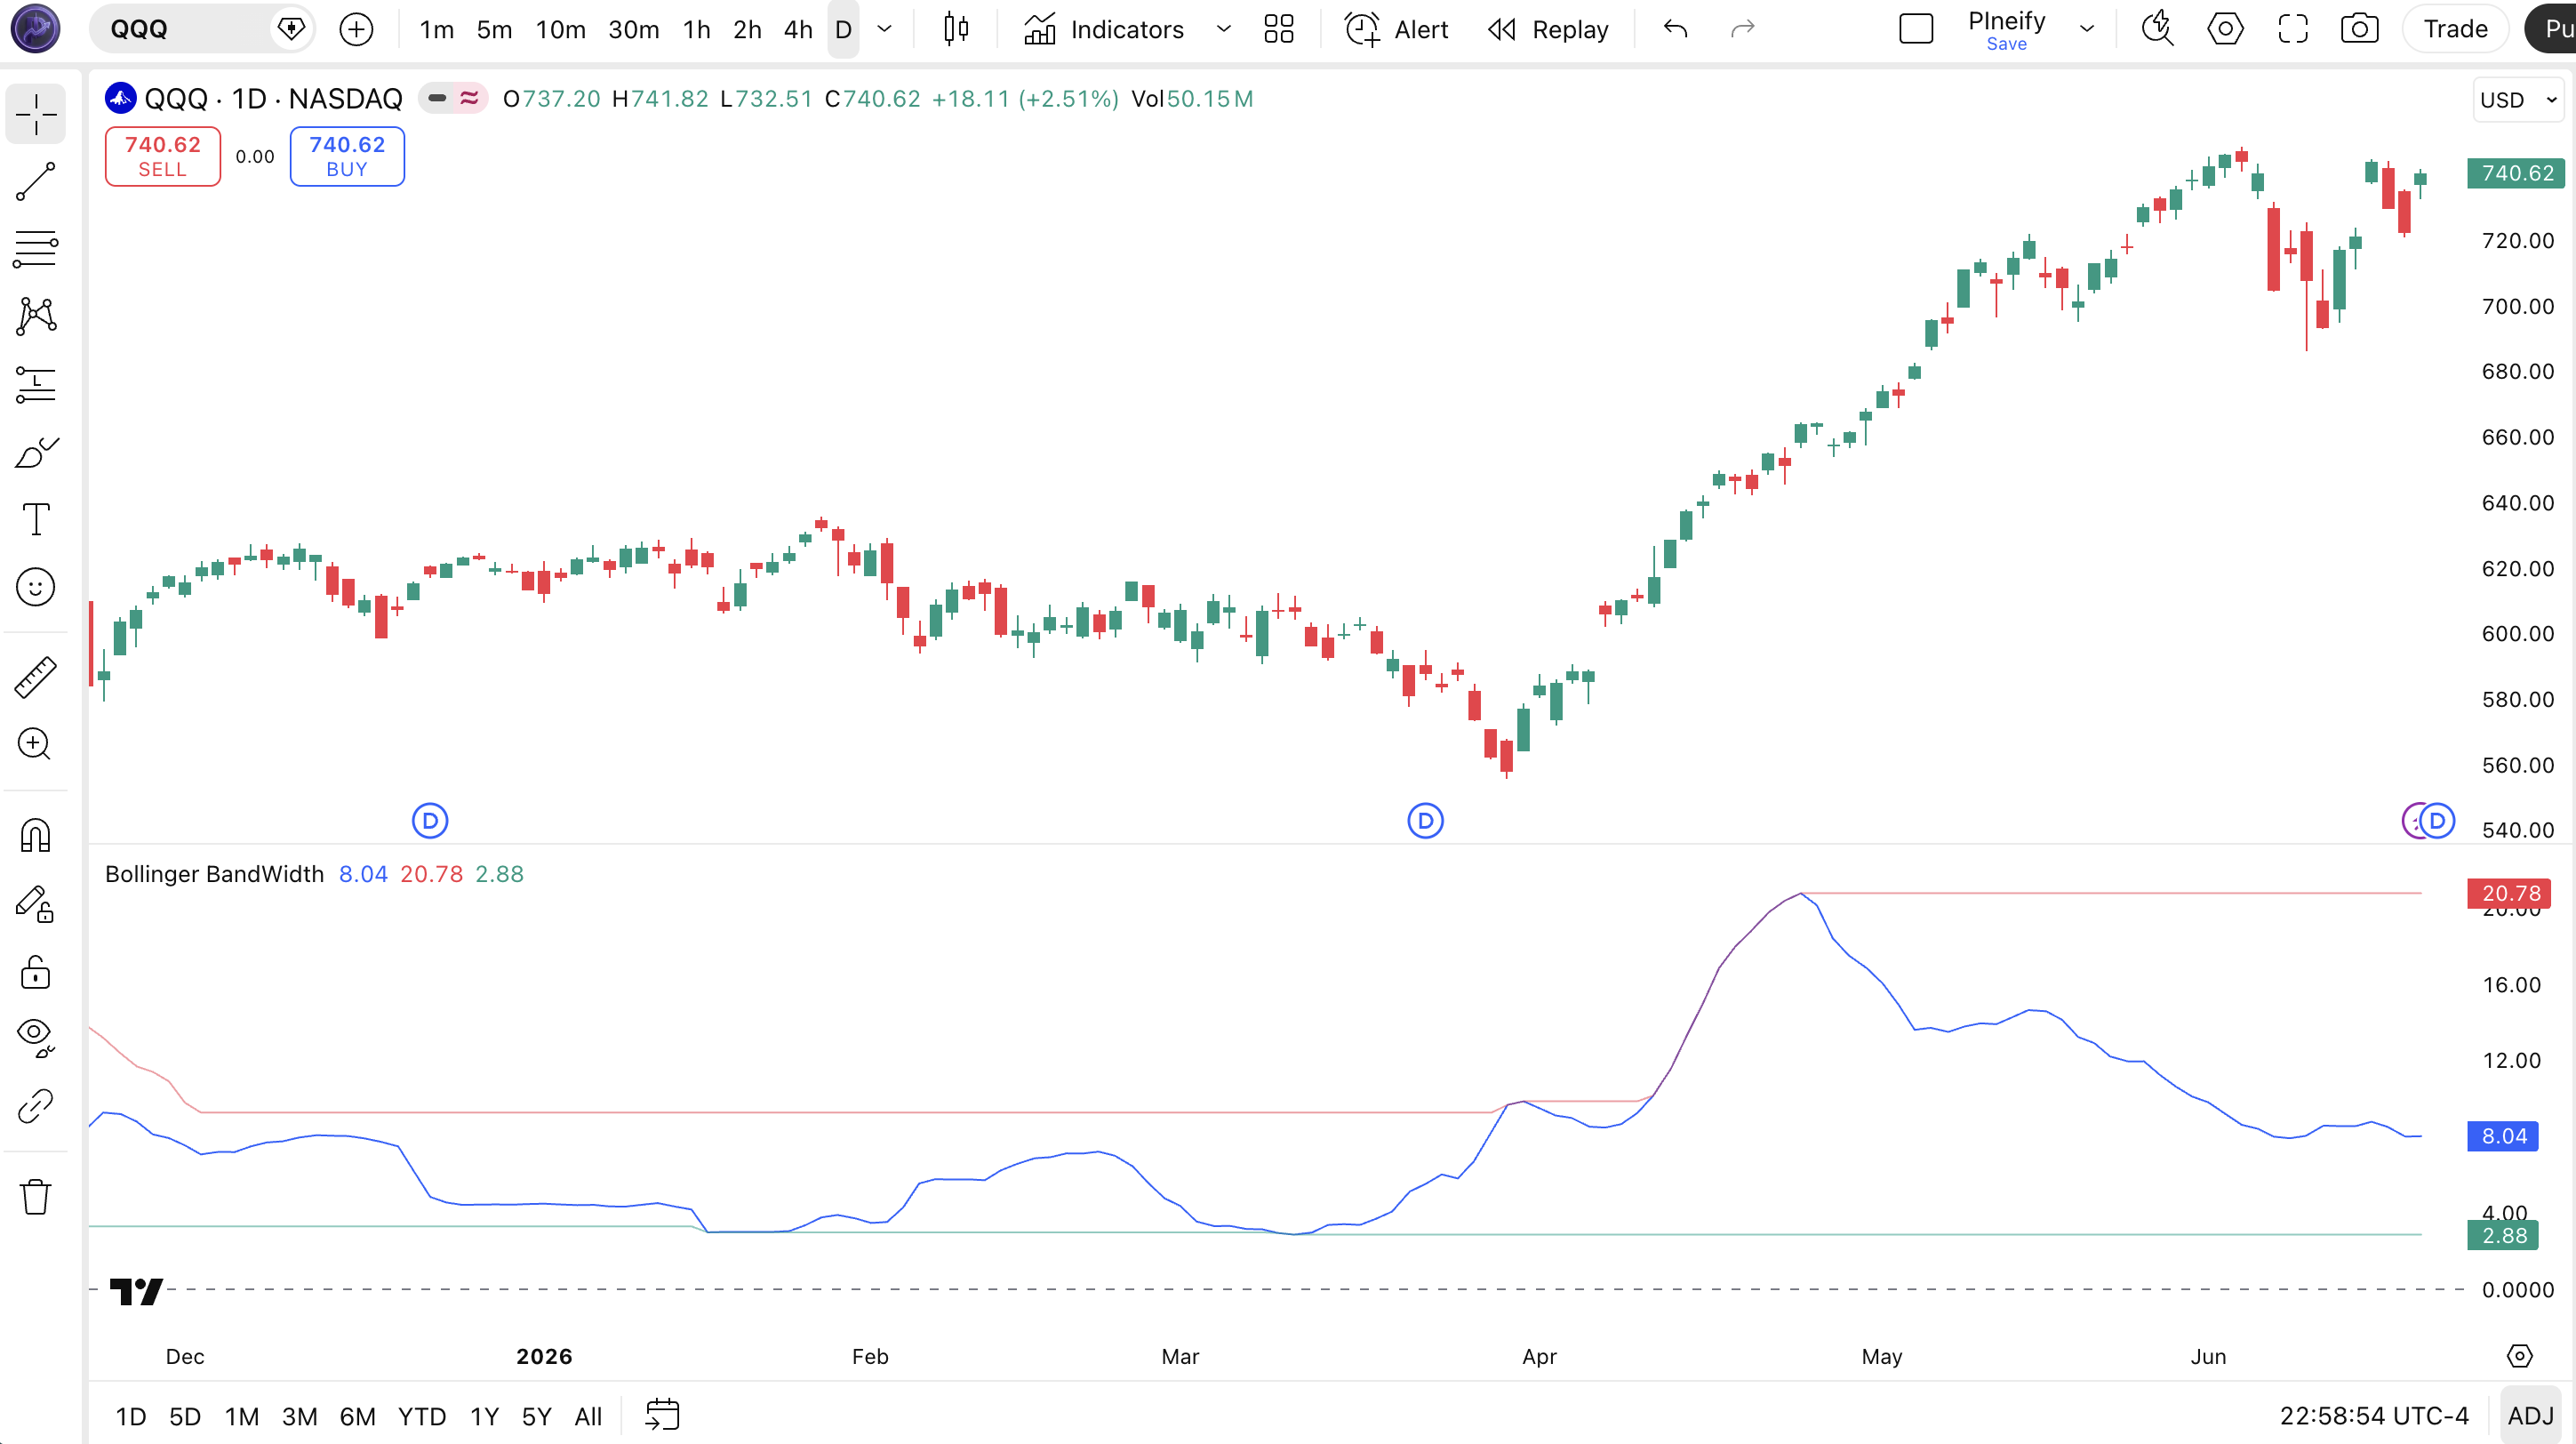Select the crosshair cursor tool

click(36, 114)
